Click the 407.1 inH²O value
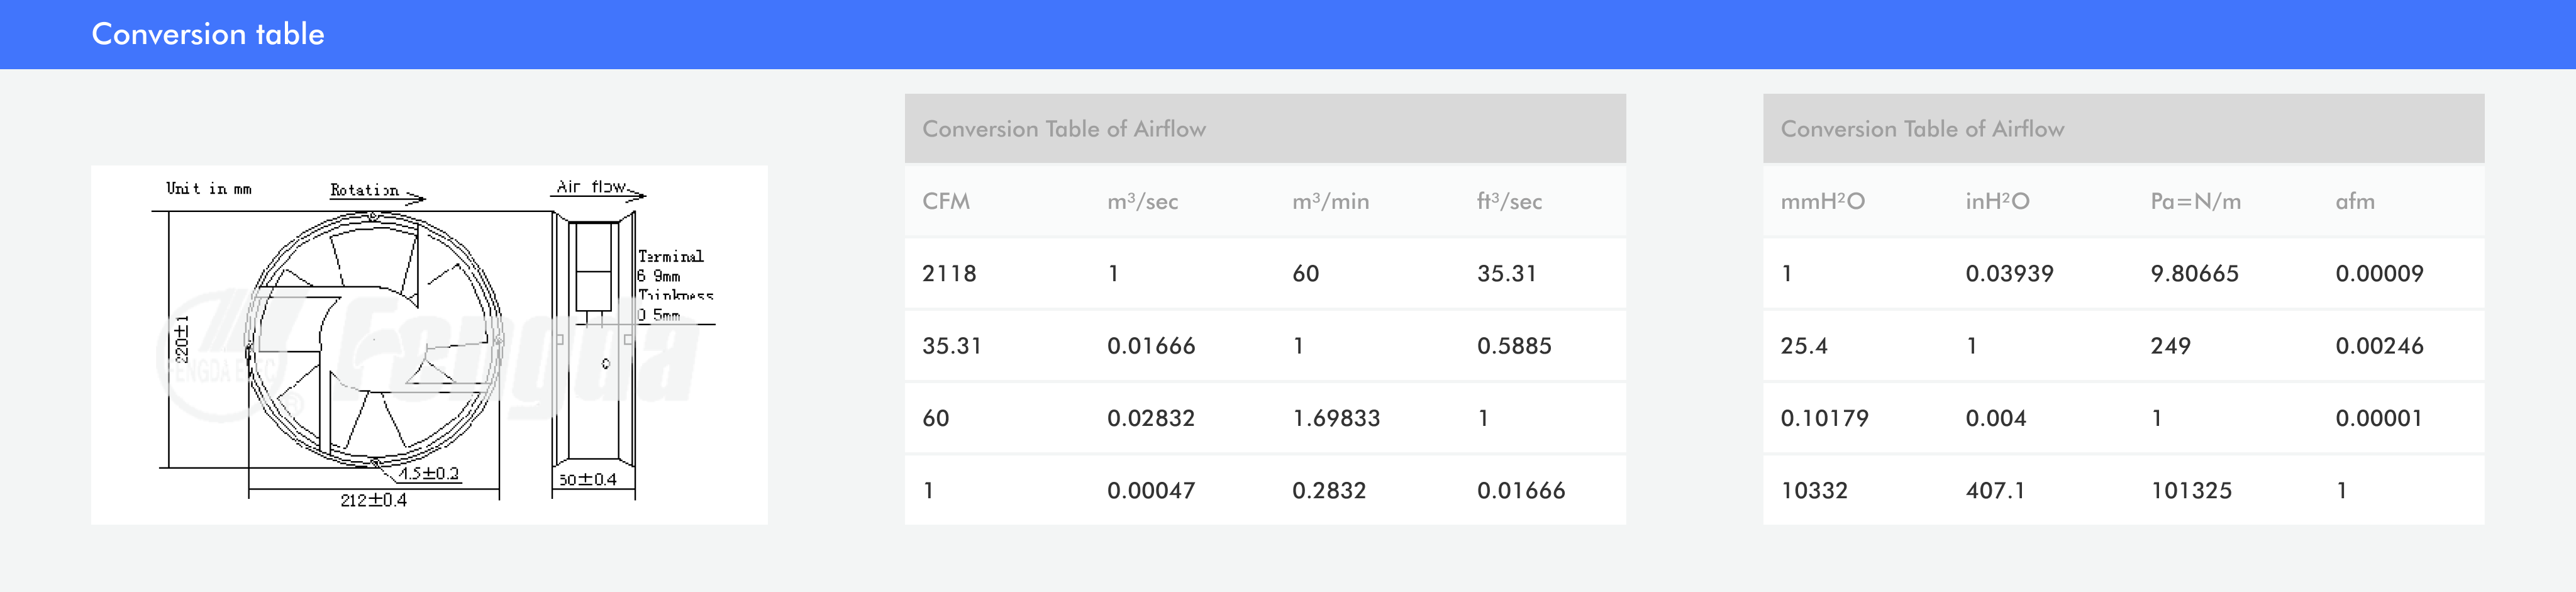 point(1995,490)
